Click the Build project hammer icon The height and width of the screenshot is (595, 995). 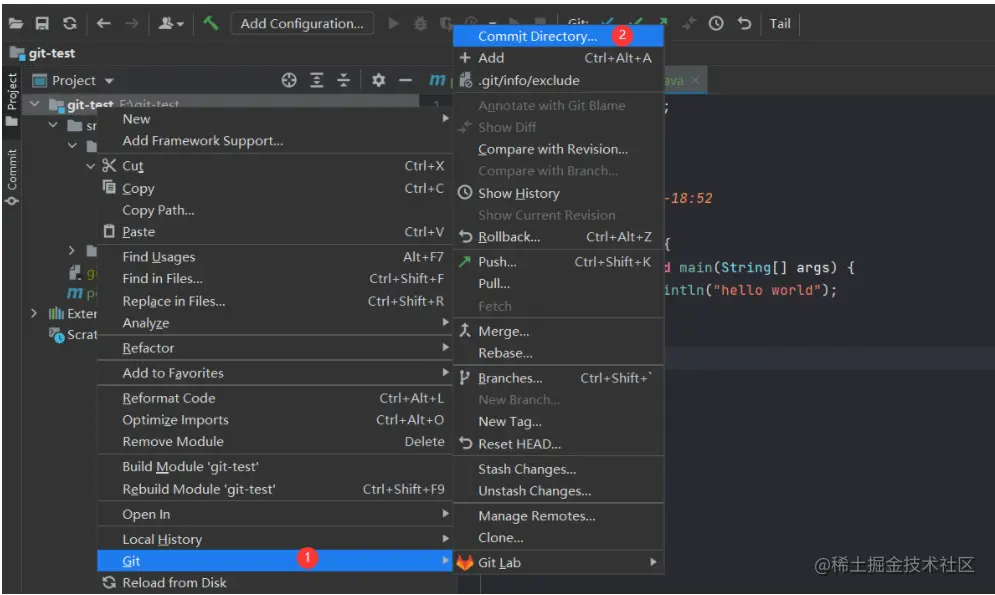click(x=211, y=23)
